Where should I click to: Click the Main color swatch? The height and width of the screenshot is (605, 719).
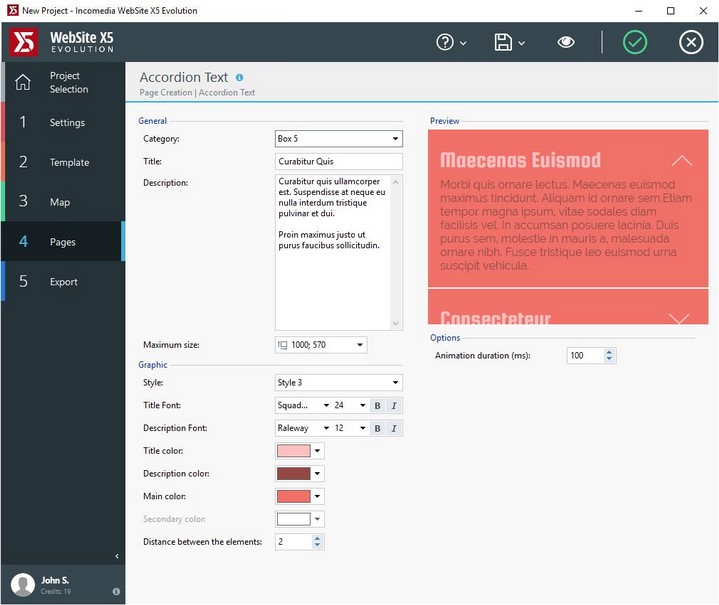293,496
